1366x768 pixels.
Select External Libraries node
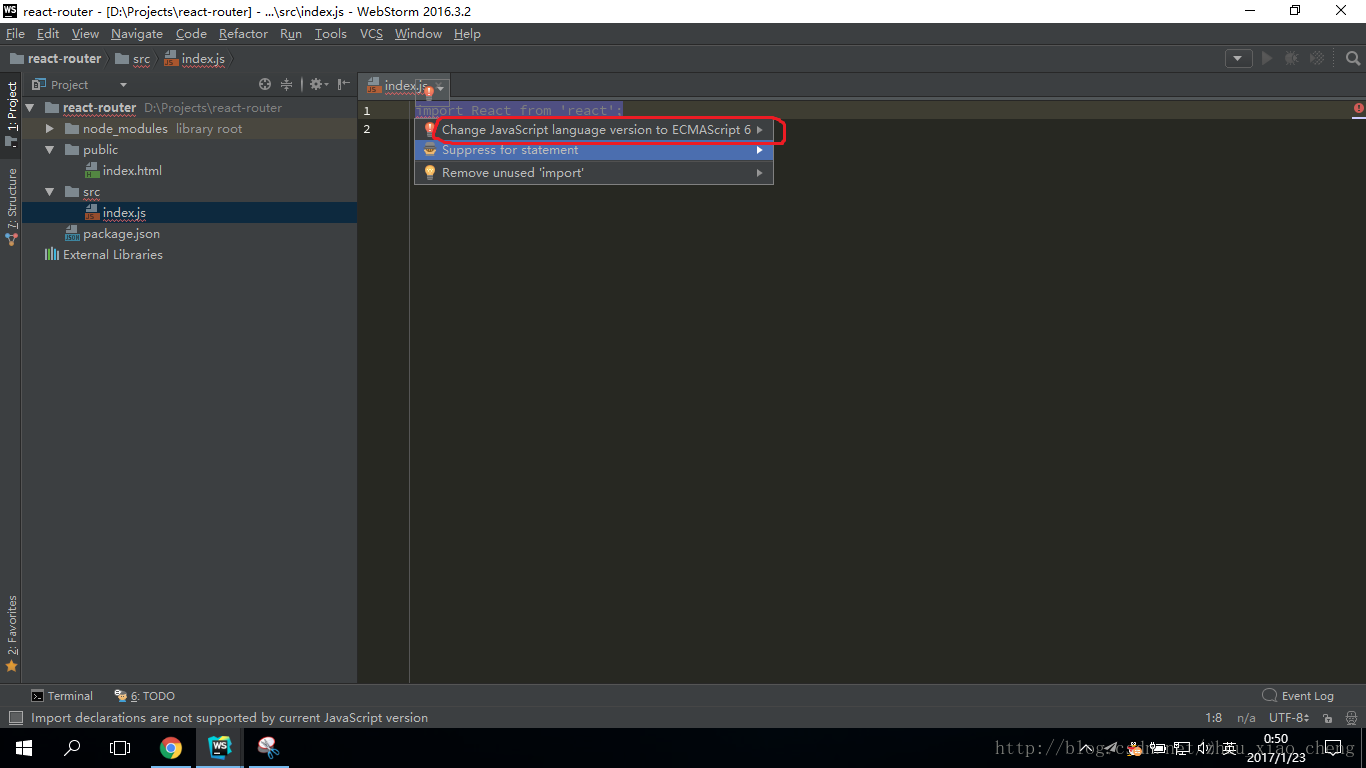click(x=103, y=255)
